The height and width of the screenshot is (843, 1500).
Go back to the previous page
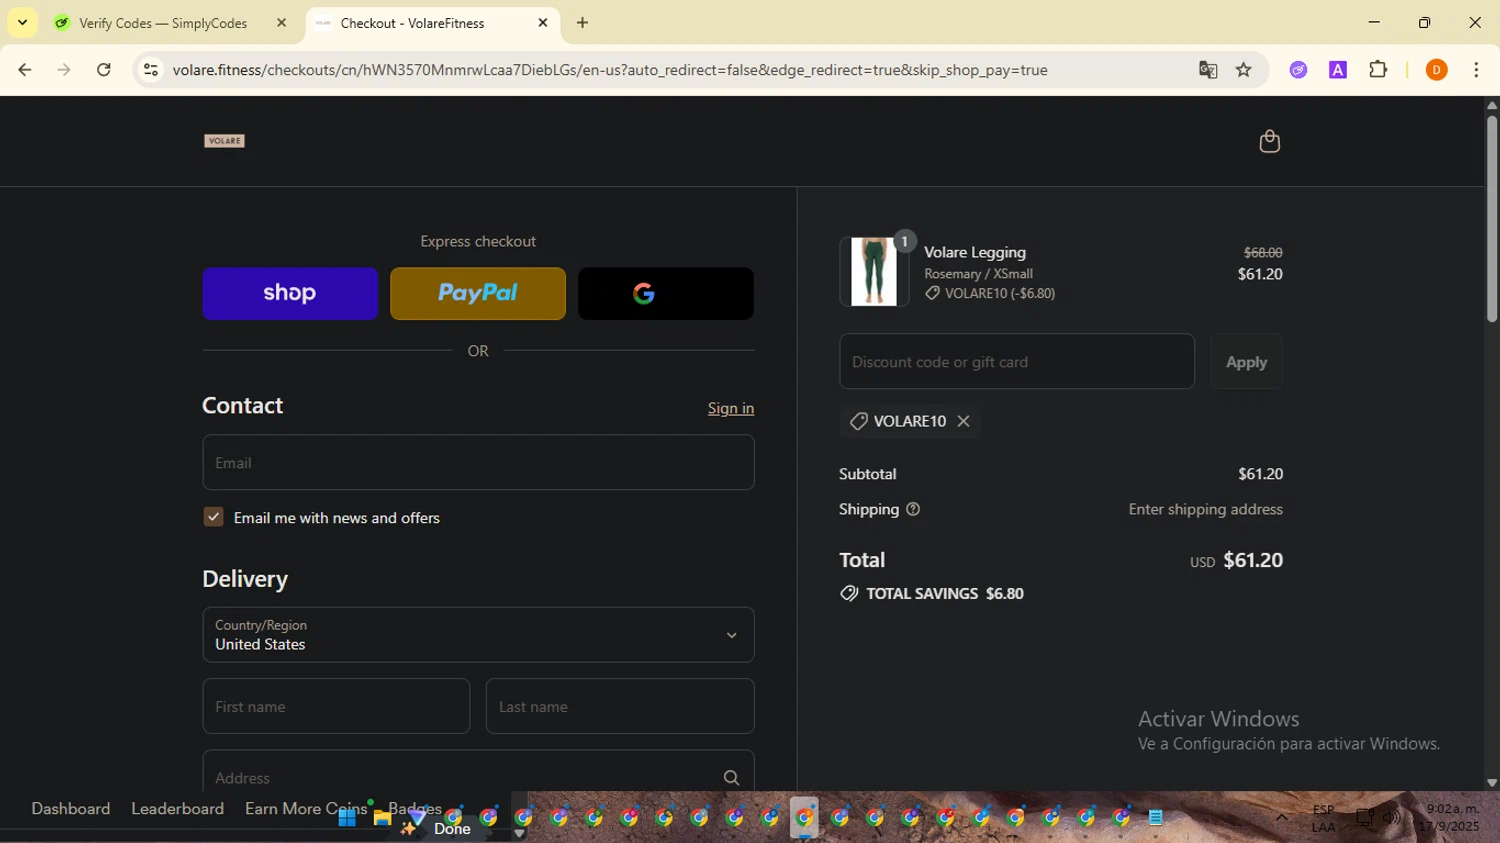tap(25, 70)
